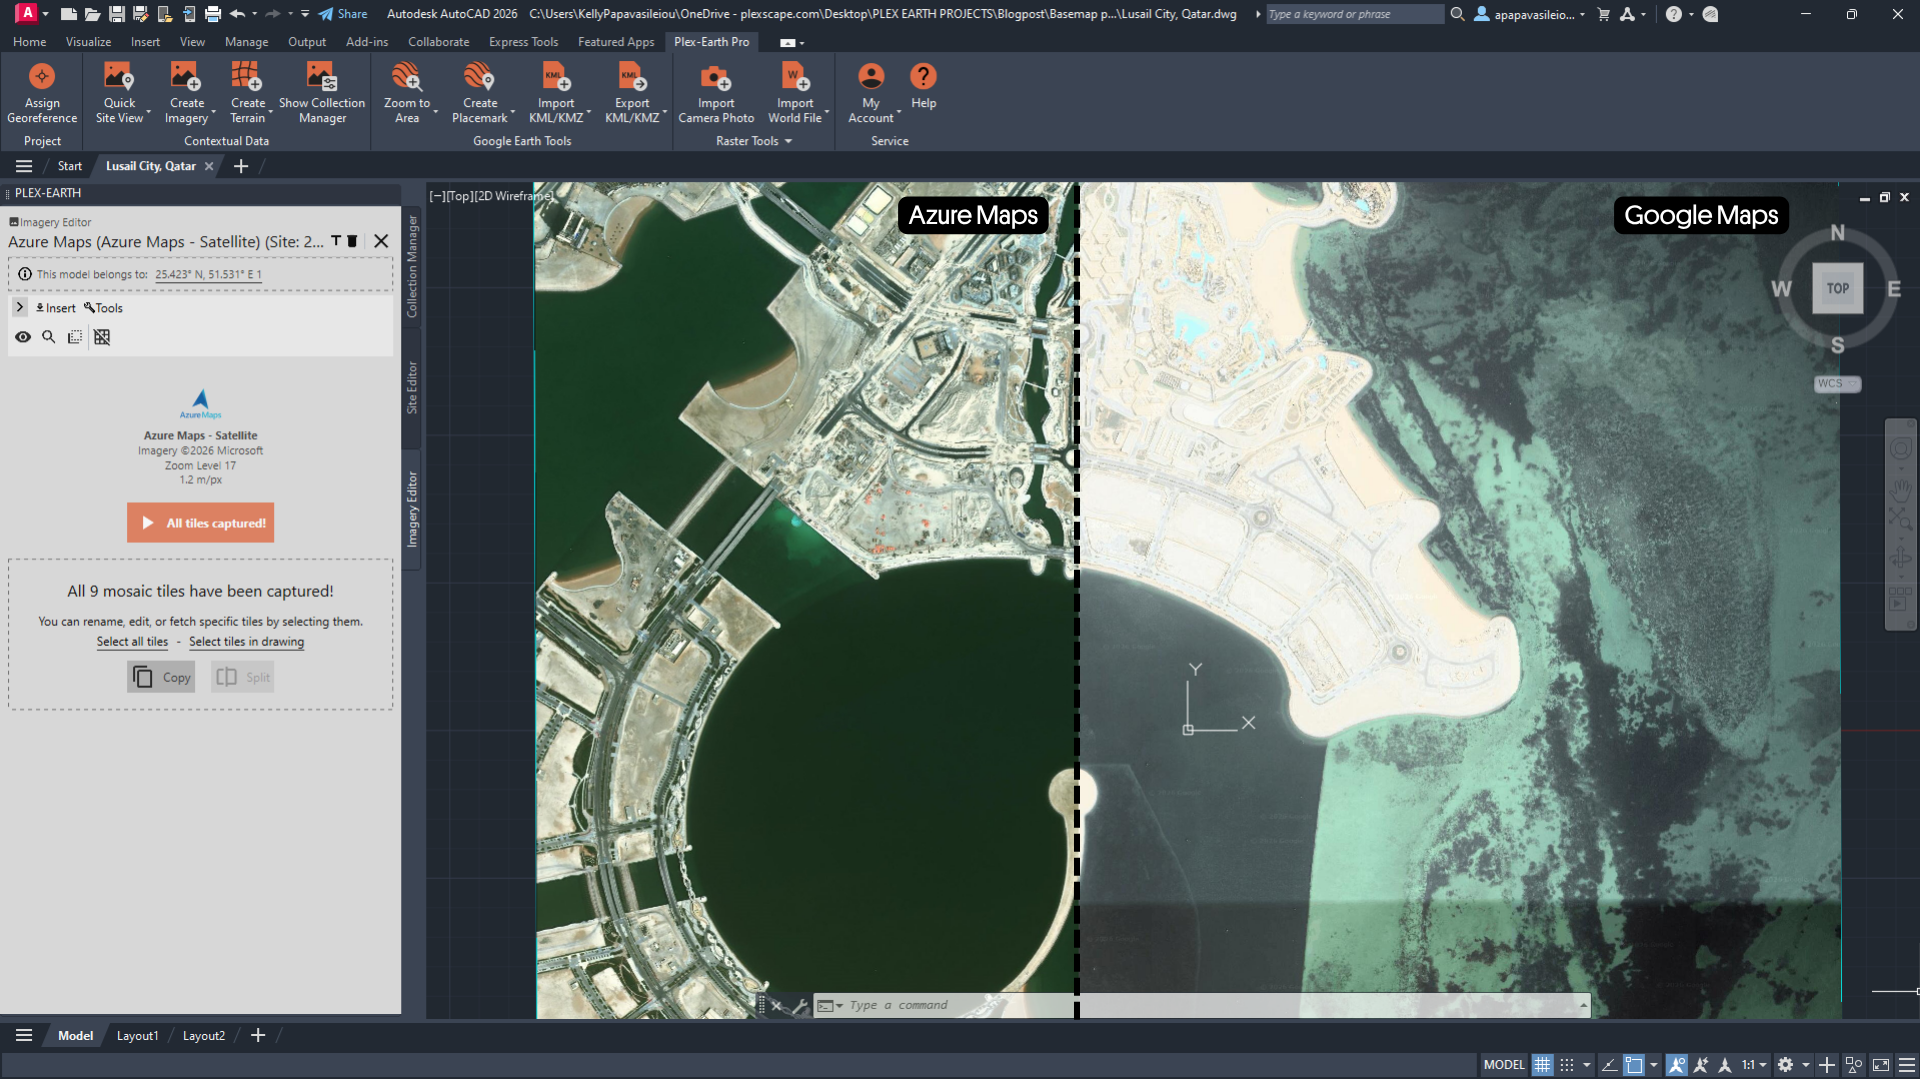Open the Express Tools ribbon tab

pos(523,42)
